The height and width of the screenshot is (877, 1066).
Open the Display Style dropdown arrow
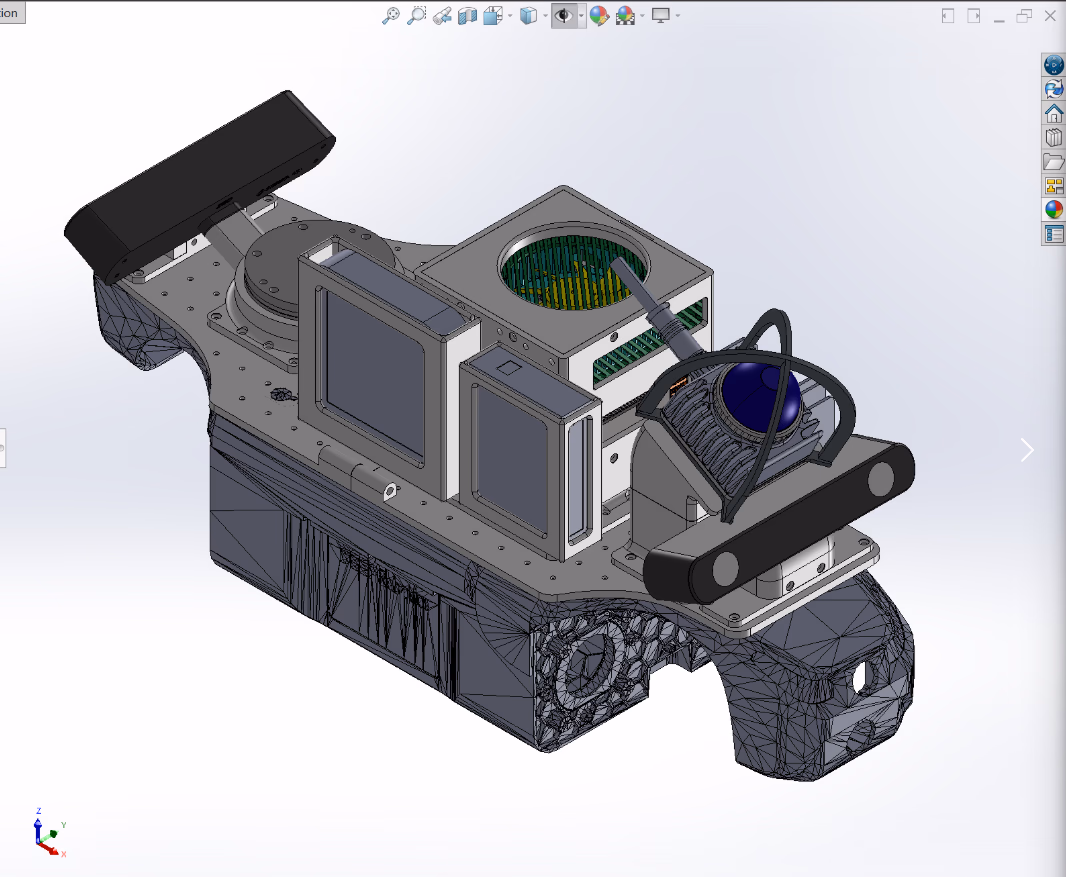point(545,16)
